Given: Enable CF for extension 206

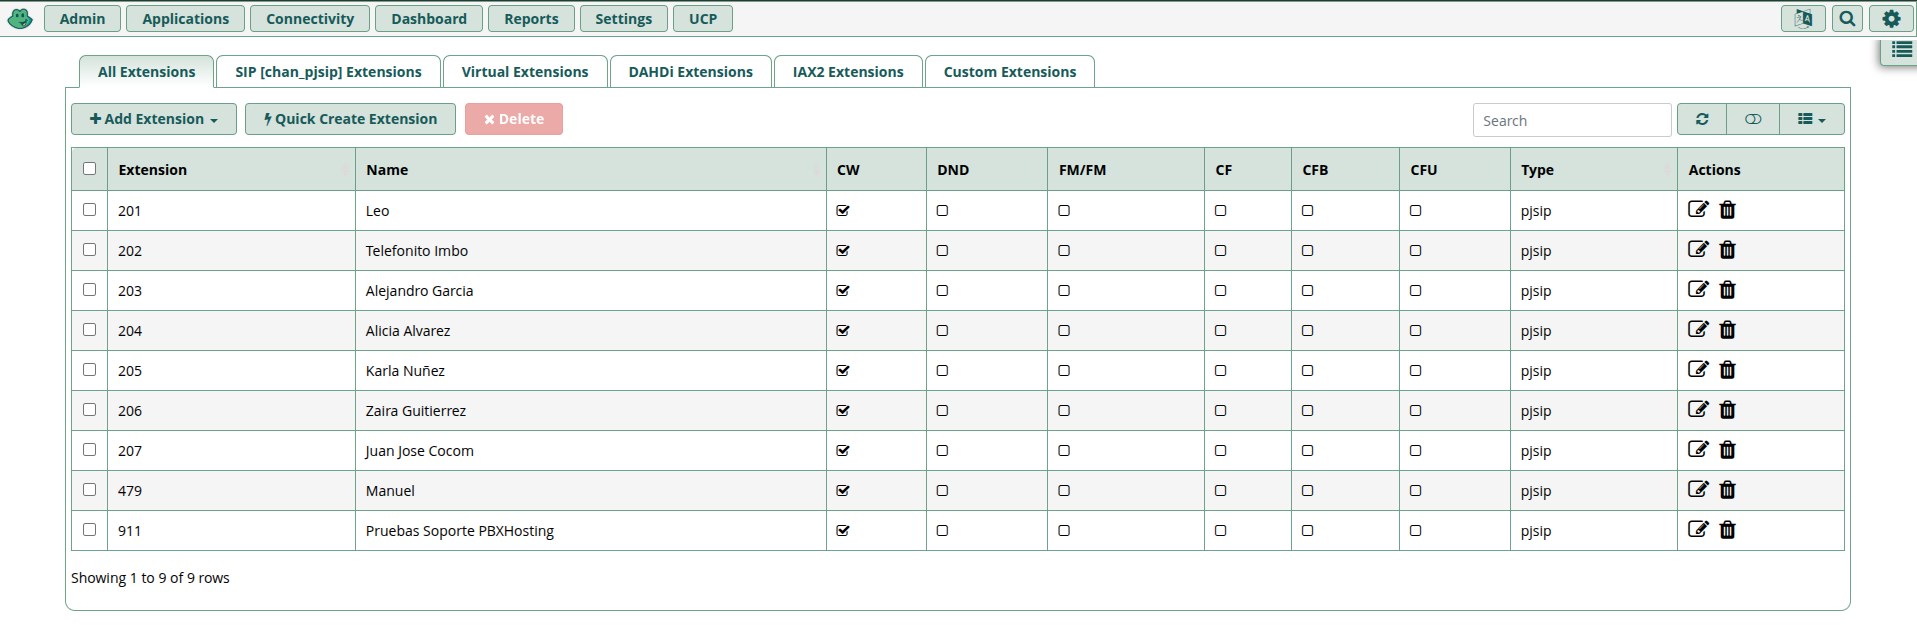Looking at the screenshot, I should click(1220, 410).
